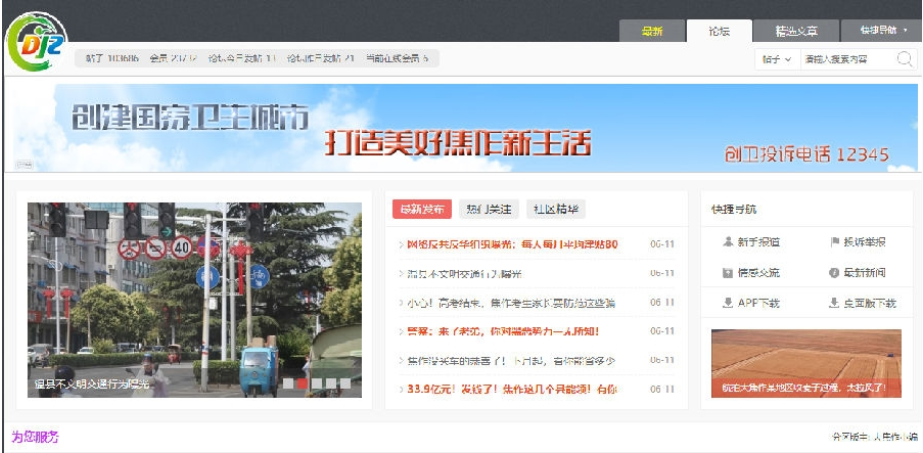Click the DJZ site logo
The height and width of the screenshot is (453, 923).
click(37, 46)
